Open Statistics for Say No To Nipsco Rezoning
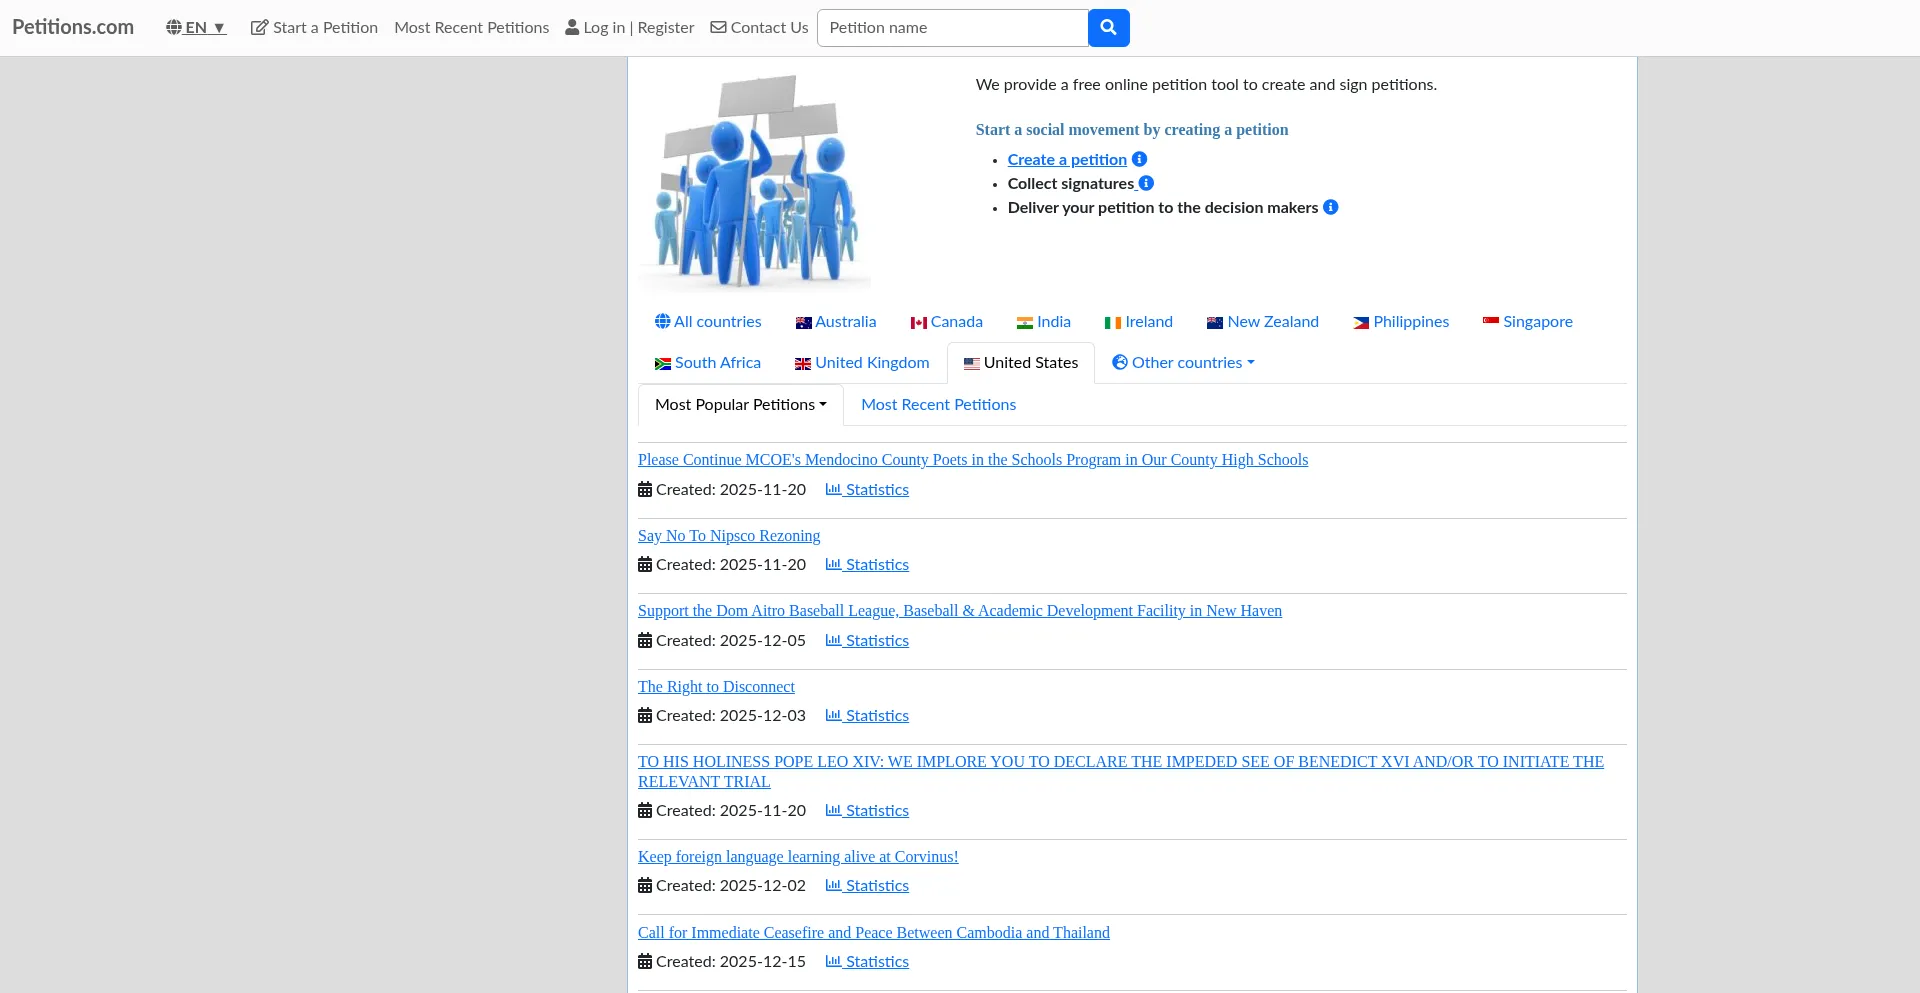 (x=867, y=565)
